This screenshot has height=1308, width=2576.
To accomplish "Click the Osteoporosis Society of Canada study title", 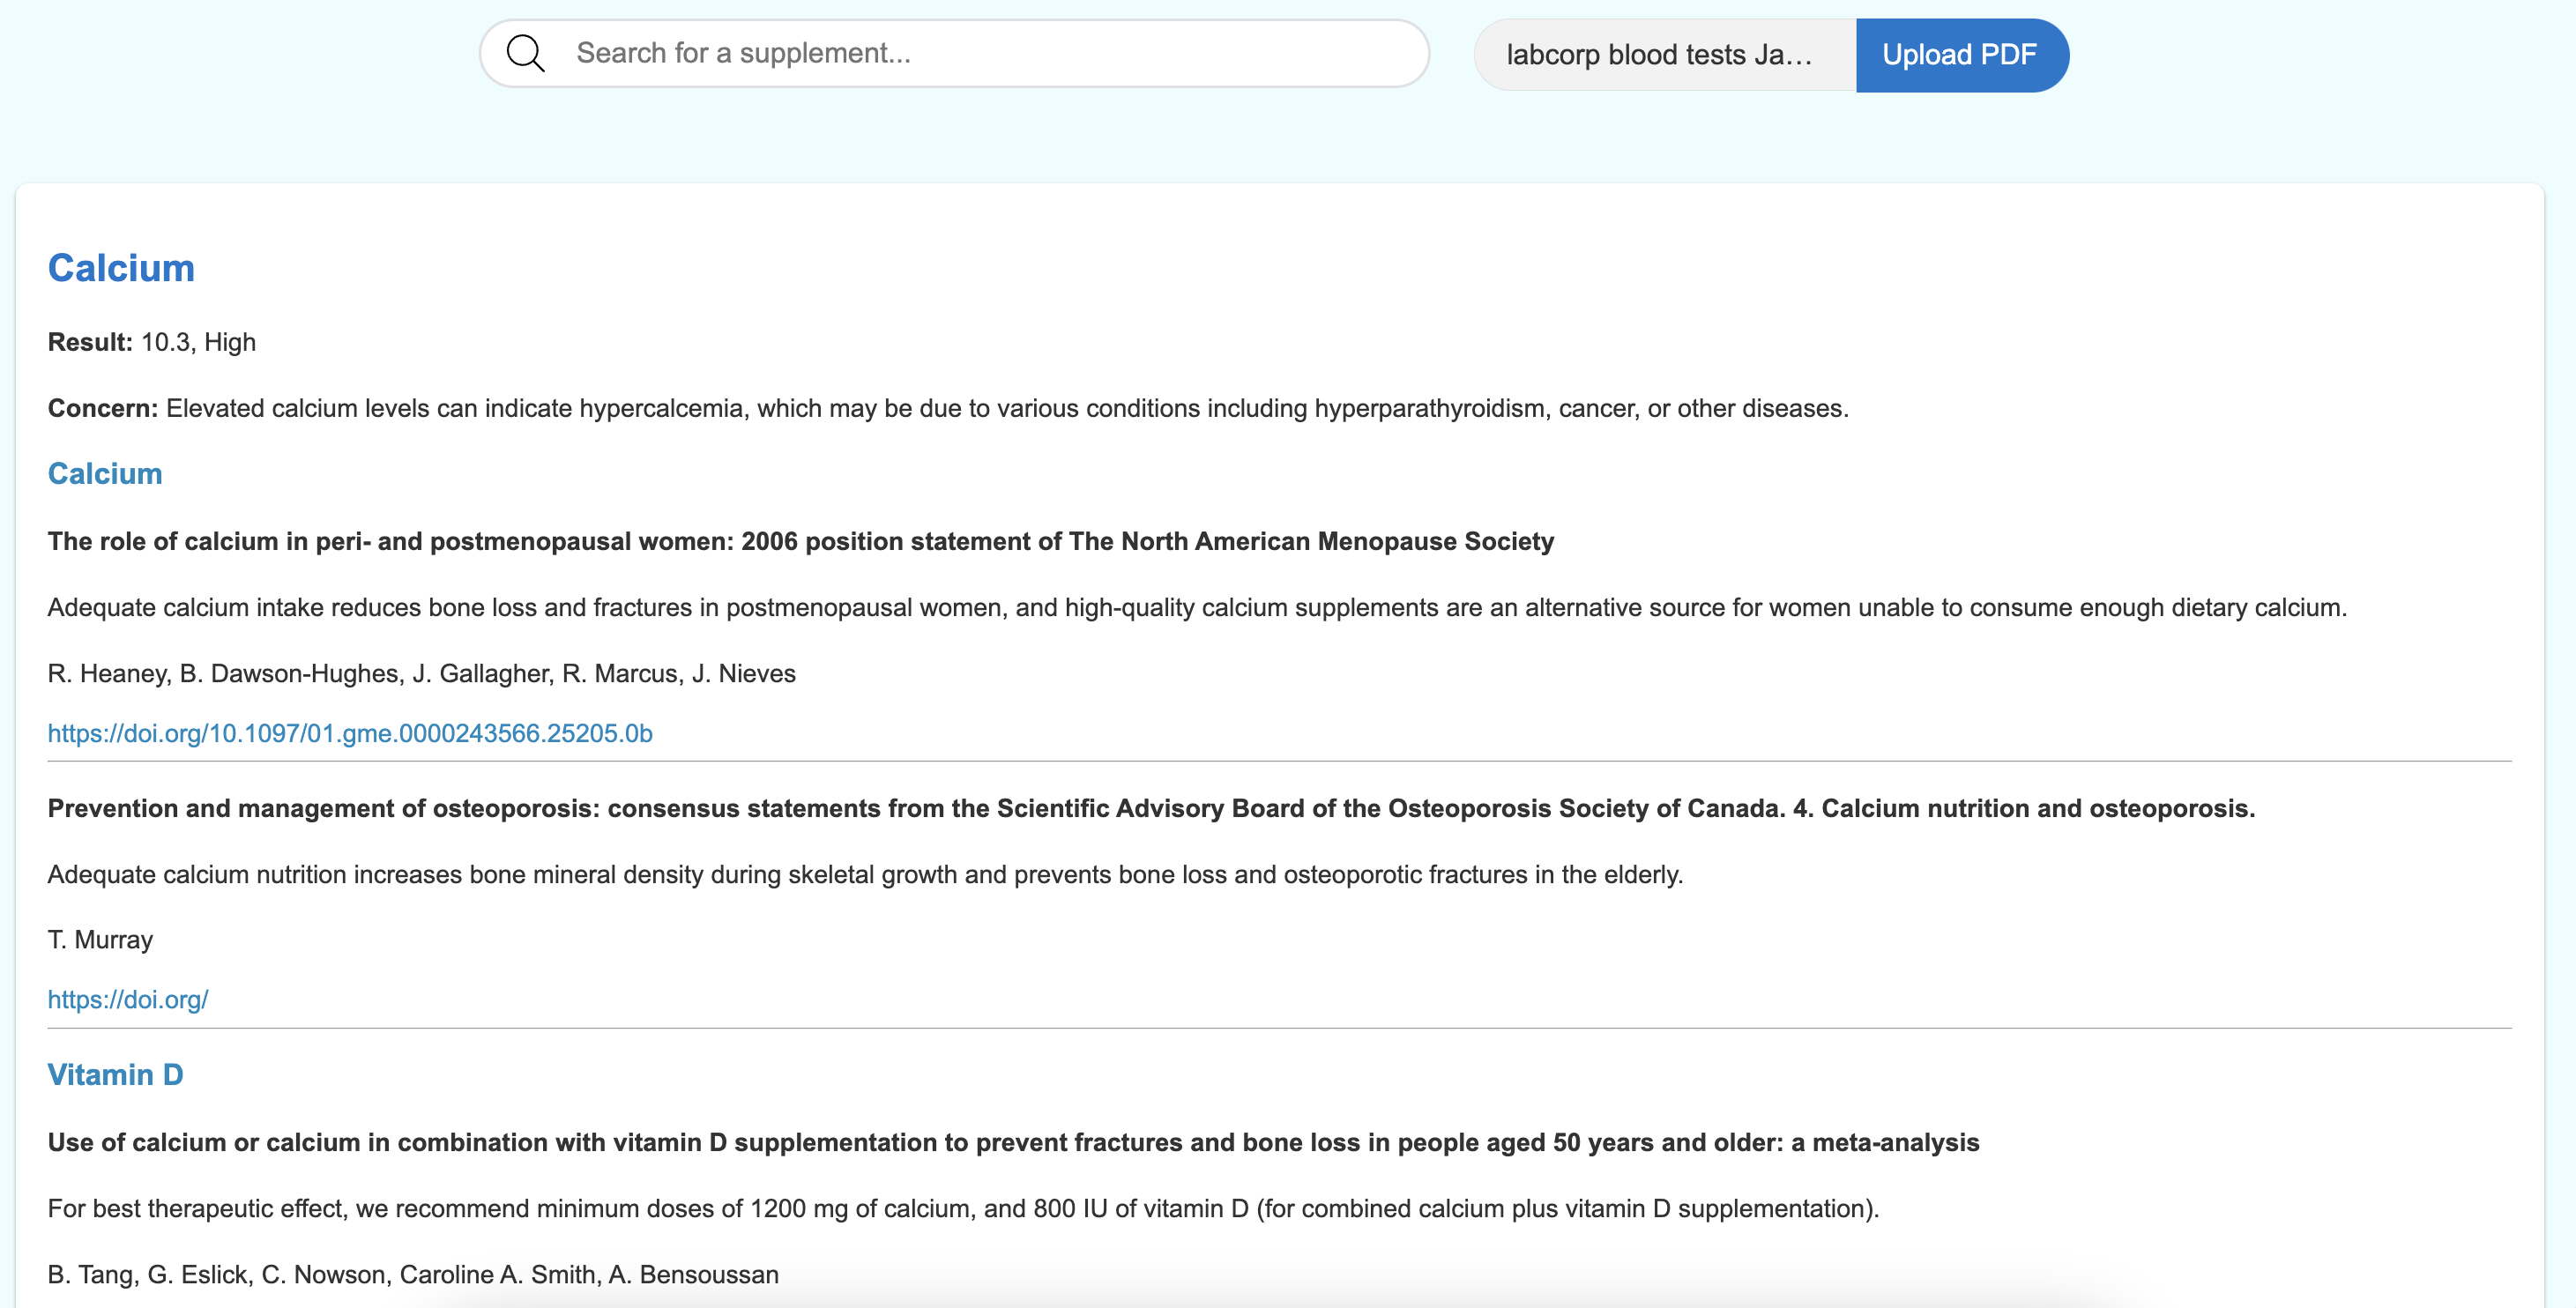I will (1150, 808).
